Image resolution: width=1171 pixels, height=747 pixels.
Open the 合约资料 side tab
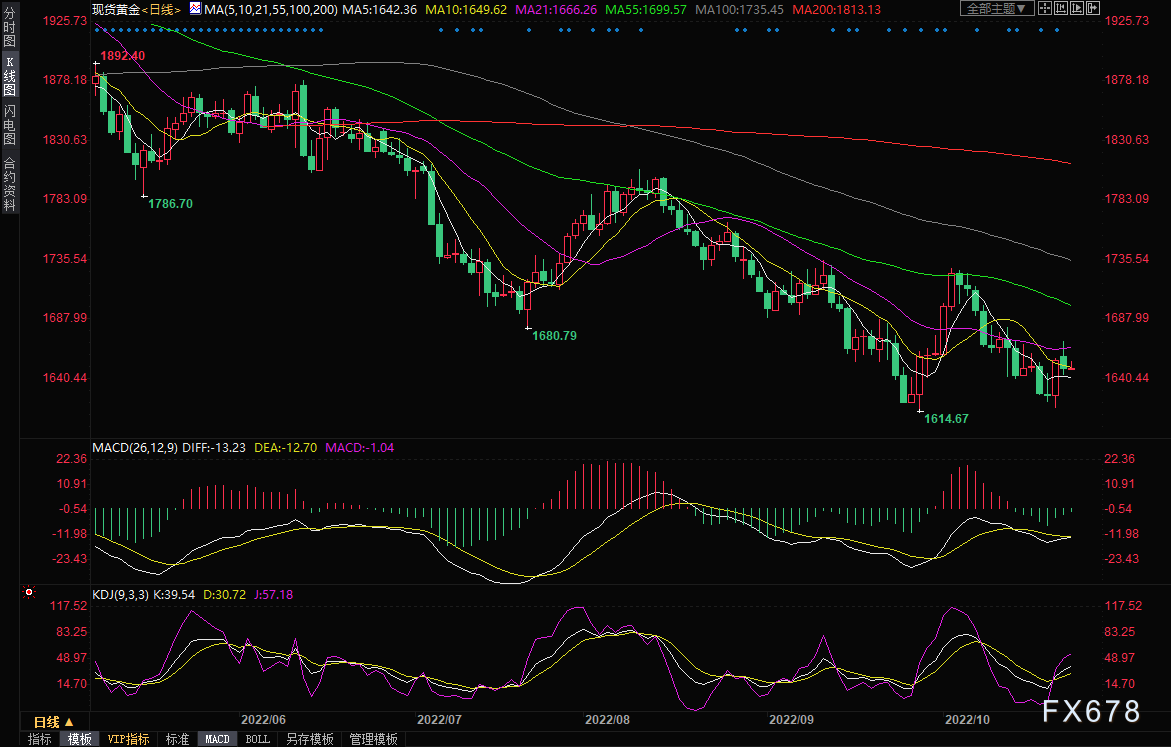click(x=9, y=184)
